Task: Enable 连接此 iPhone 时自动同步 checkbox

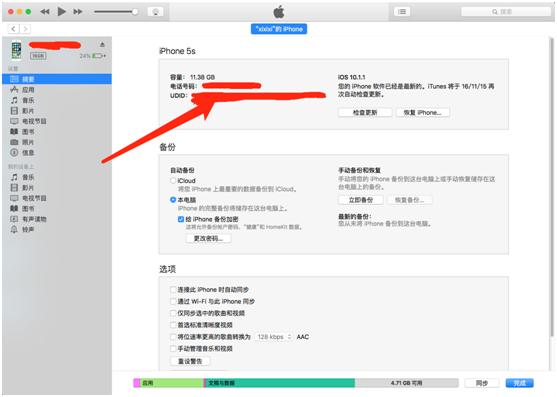Action: tap(173, 290)
